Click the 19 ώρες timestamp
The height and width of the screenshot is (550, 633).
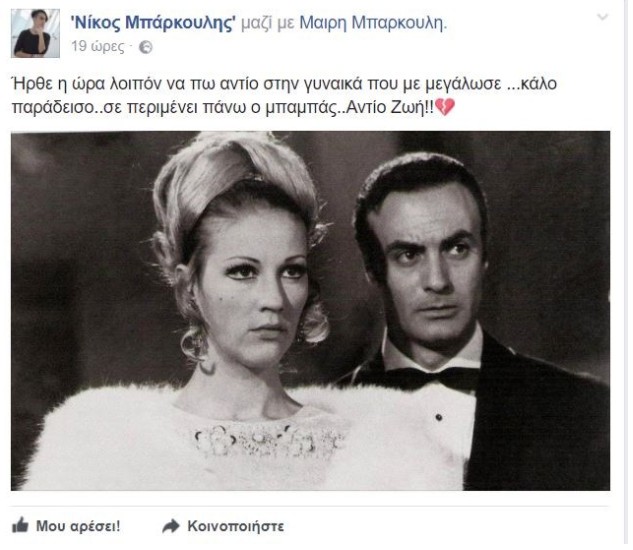point(98,47)
